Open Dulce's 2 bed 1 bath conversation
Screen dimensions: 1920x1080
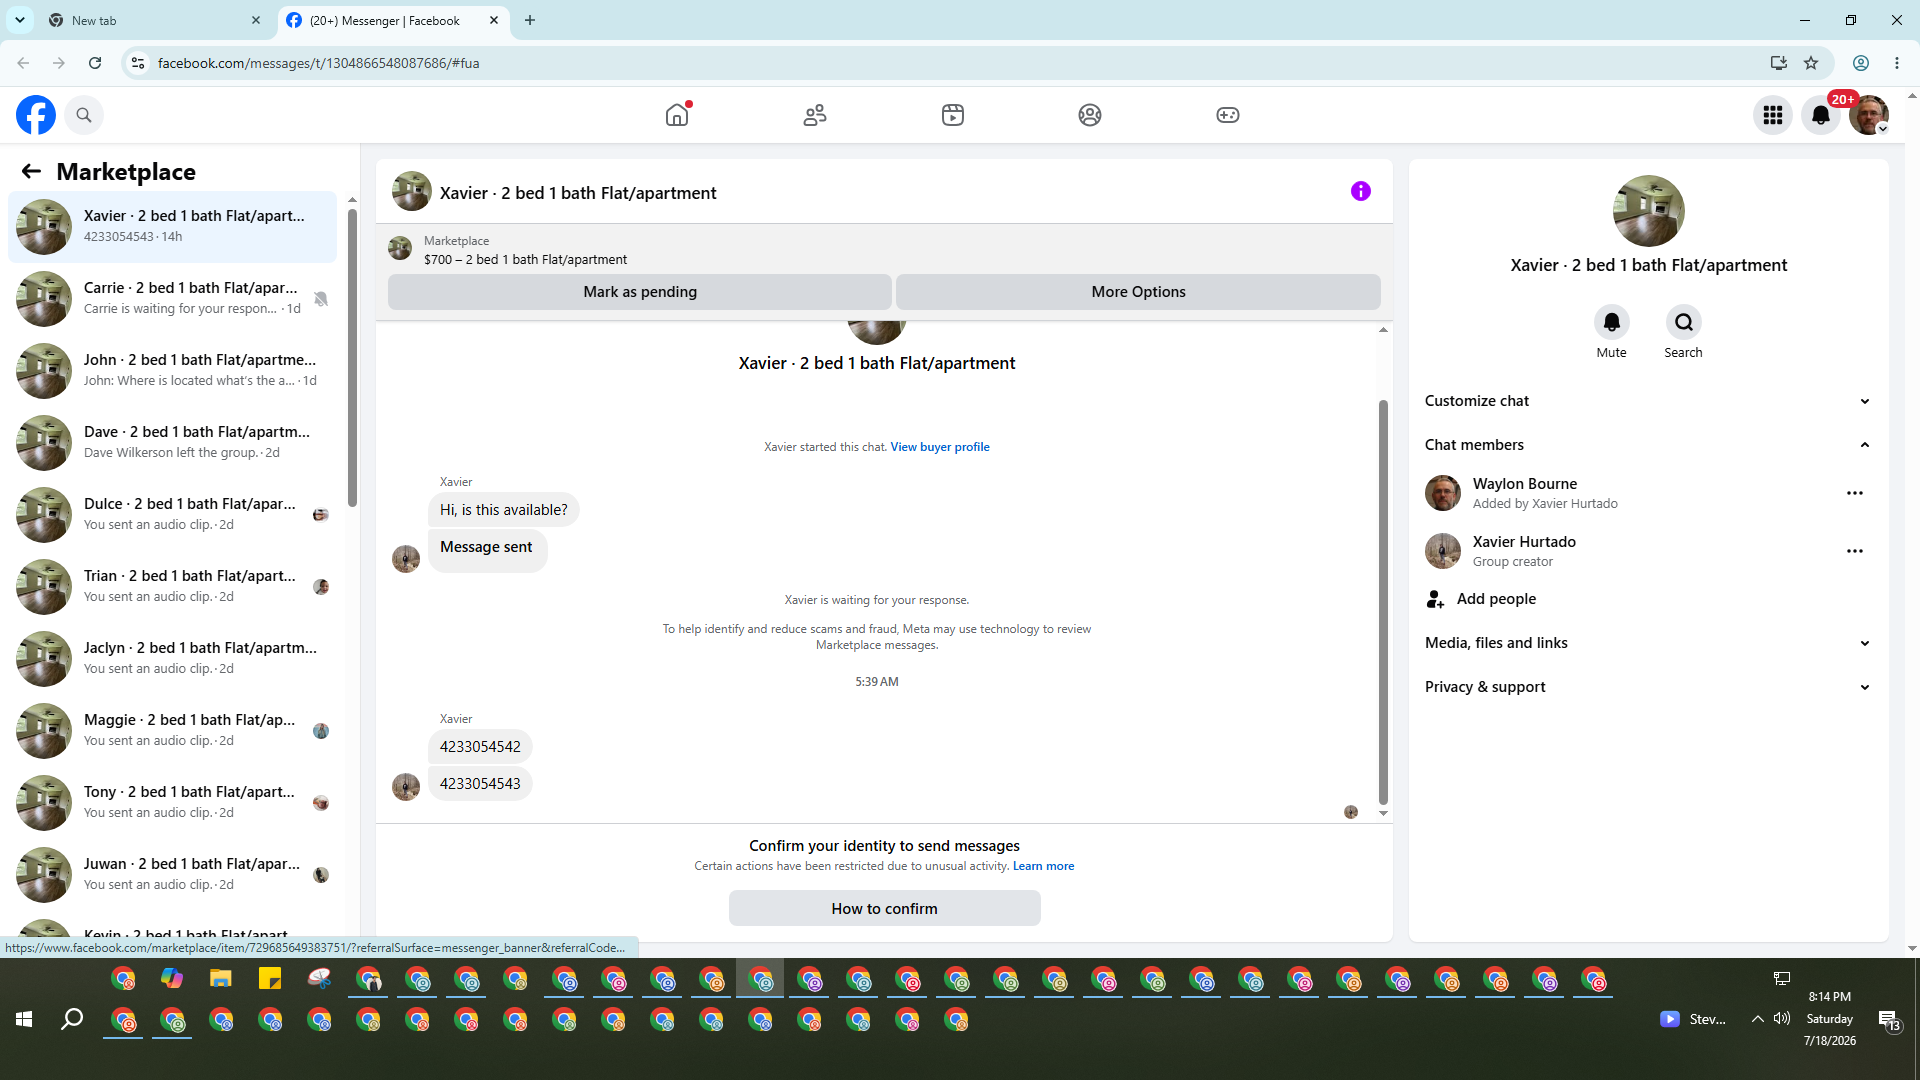pyautogui.click(x=173, y=514)
